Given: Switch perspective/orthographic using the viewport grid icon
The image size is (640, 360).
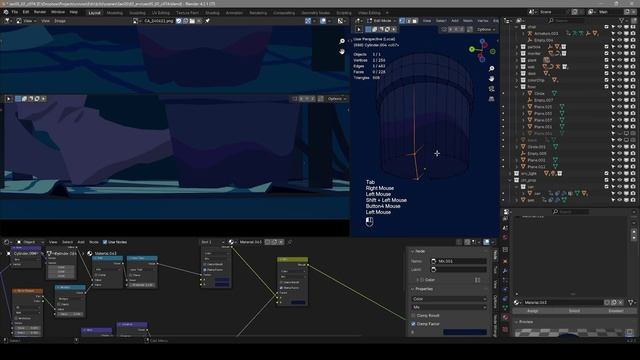Looking at the screenshot, I should [491, 99].
